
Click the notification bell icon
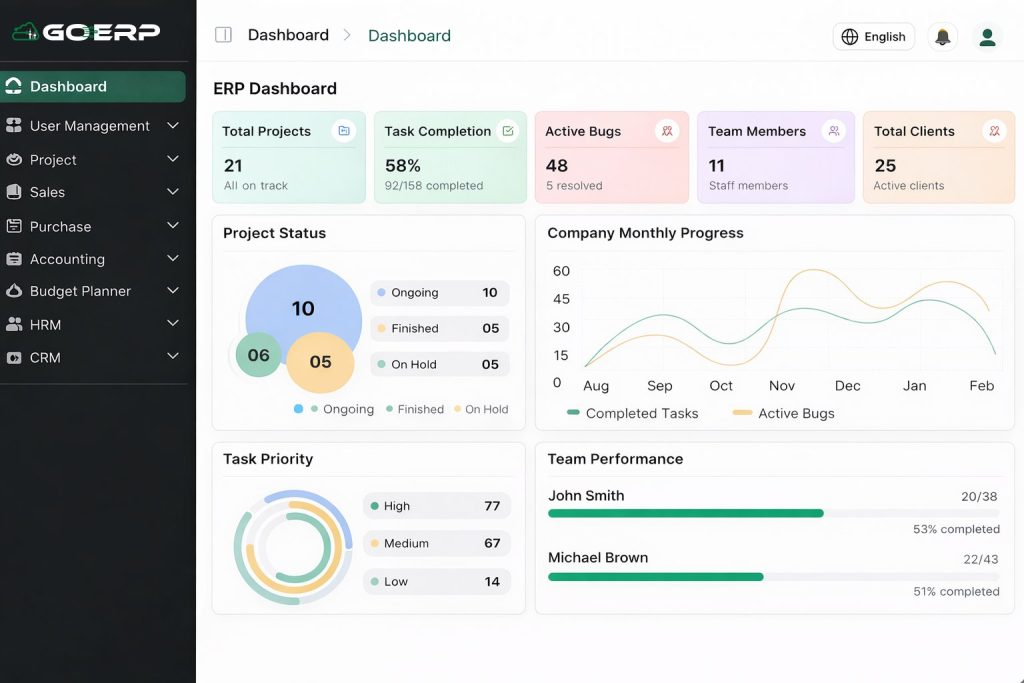[942, 37]
